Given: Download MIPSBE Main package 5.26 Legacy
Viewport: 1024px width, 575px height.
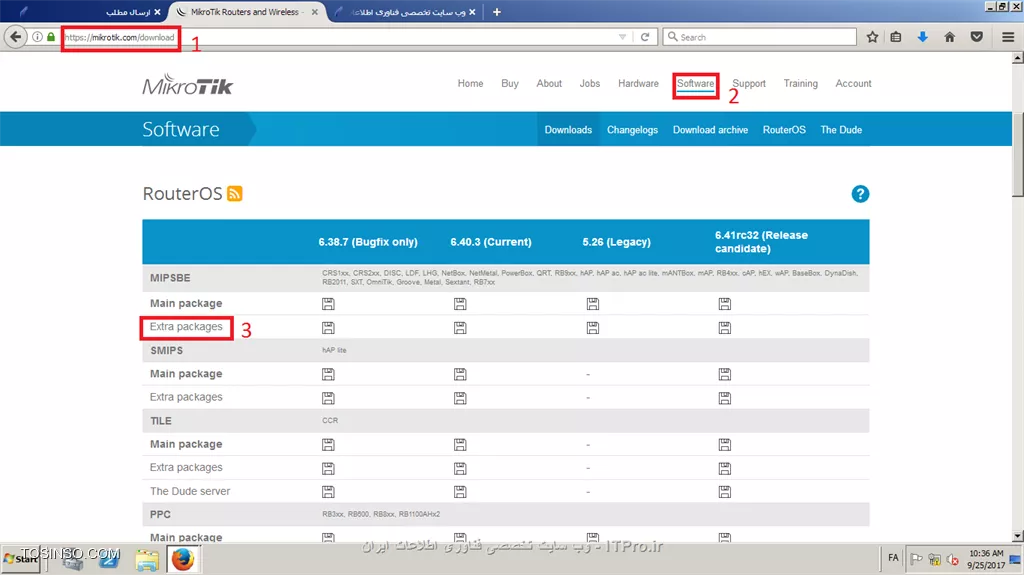Looking at the screenshot, I should pyautogui.click(x=592, y=304).
